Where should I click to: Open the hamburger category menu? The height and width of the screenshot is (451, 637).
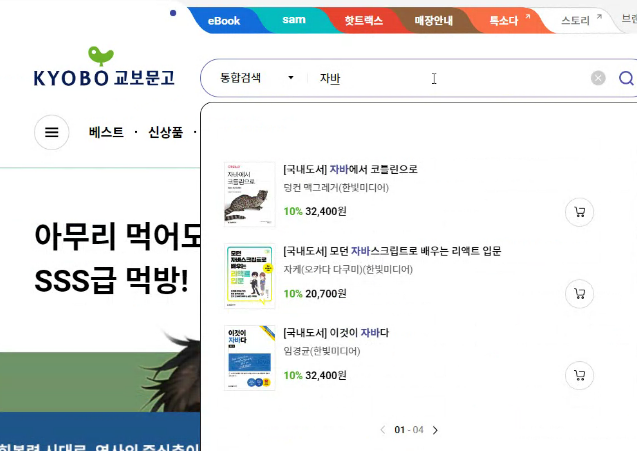click(x=52, y=132)
